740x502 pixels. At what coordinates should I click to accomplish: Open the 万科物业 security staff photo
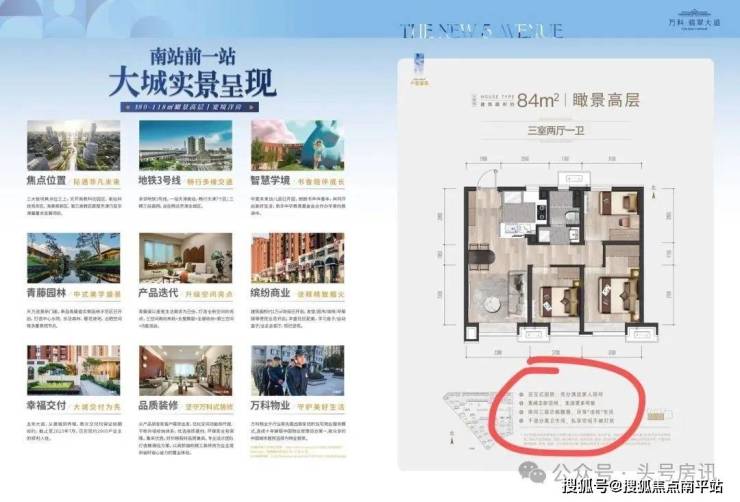coord(298,370)
